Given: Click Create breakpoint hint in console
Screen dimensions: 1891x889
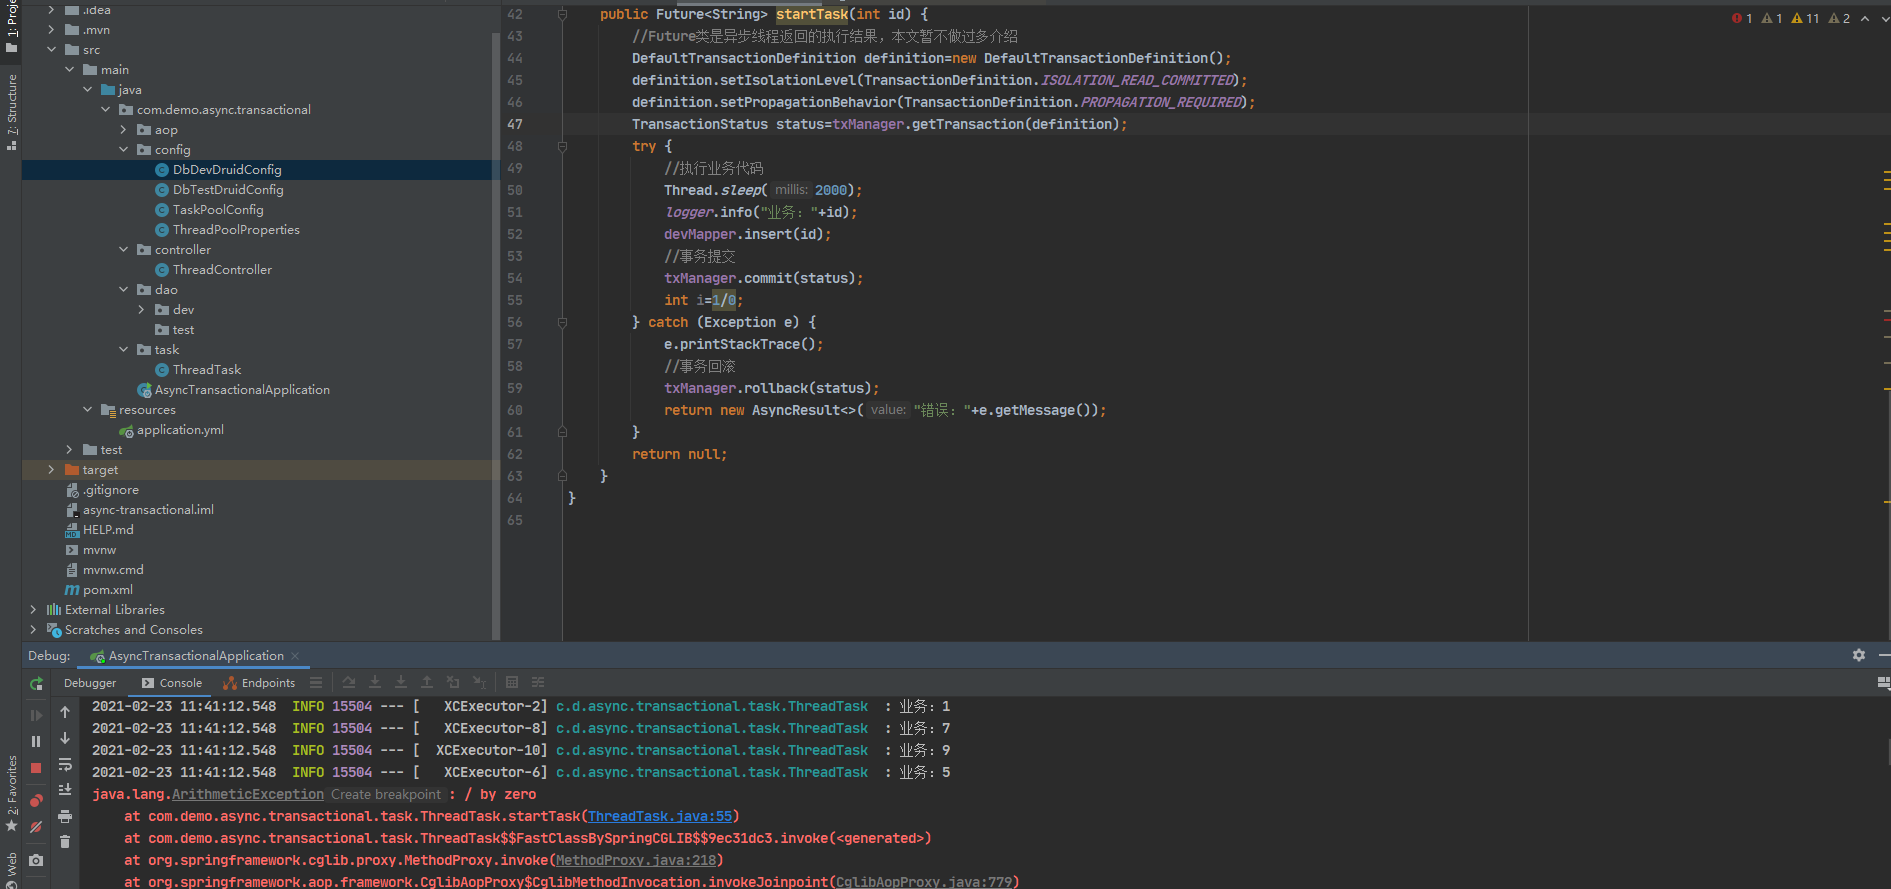Looking at the screenshot, I should pyautogui.click(x=386, y=795).
